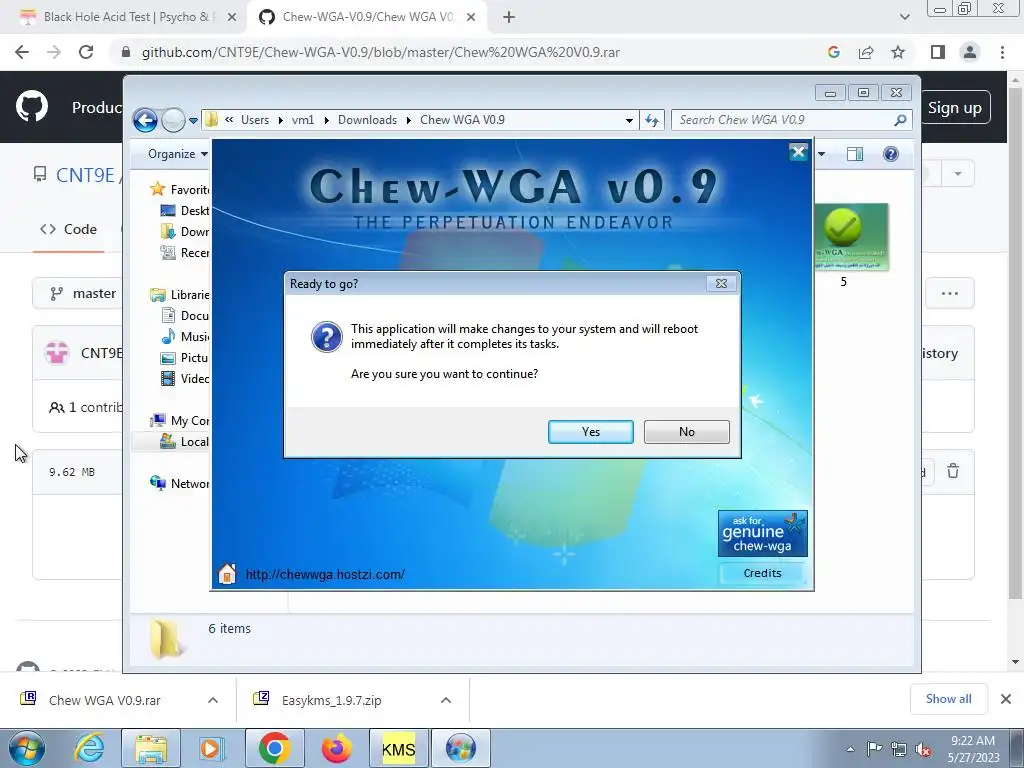The image size is (1024, 768).
Task: Open Documents library in Explorer pane
Action: tap(185, 315)
